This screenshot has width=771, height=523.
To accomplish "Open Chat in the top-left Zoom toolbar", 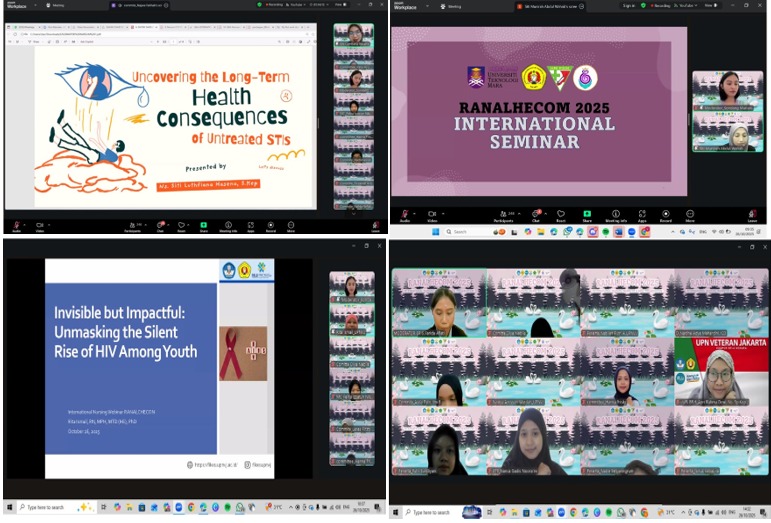I will pos(161,226).
